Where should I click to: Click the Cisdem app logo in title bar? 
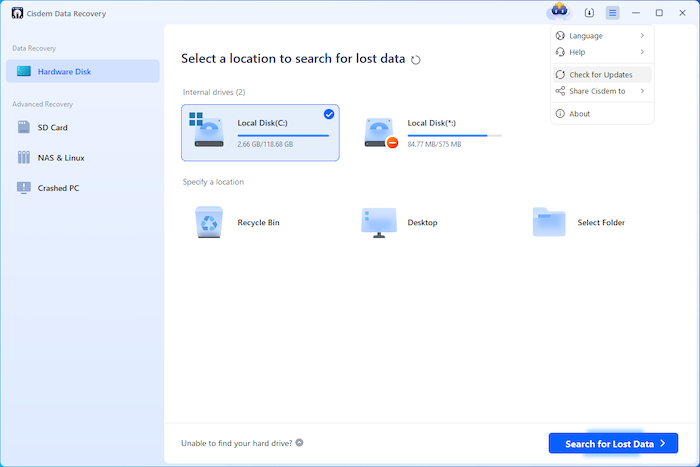click(17, 13)
